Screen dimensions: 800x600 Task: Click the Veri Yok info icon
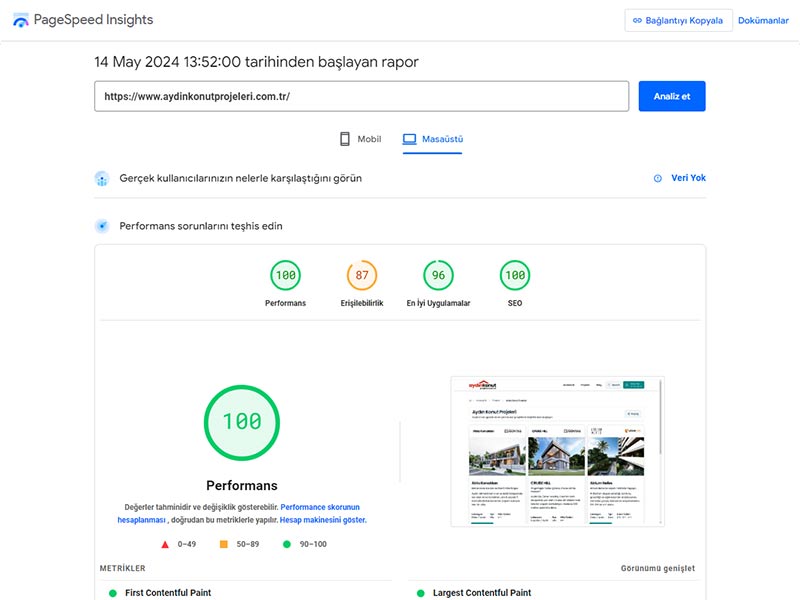tap(658, 178)
